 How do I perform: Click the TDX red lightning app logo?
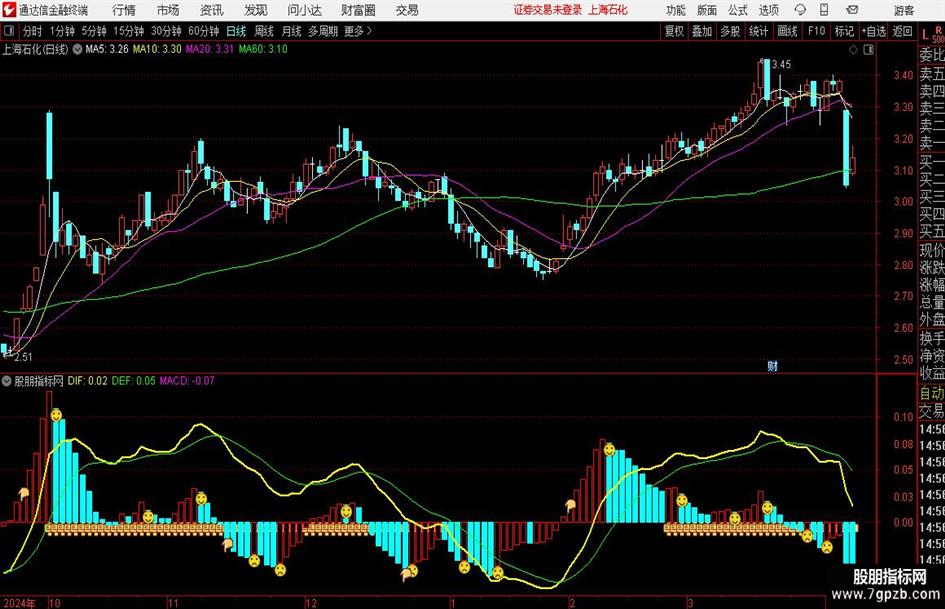(x=8, y=10)
